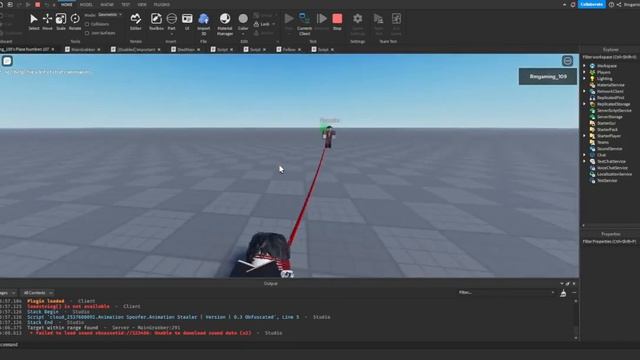Viewport: 640px width, 360px height.
Task: Select ServerStorage in Explorer
Action: pos(609,117)
